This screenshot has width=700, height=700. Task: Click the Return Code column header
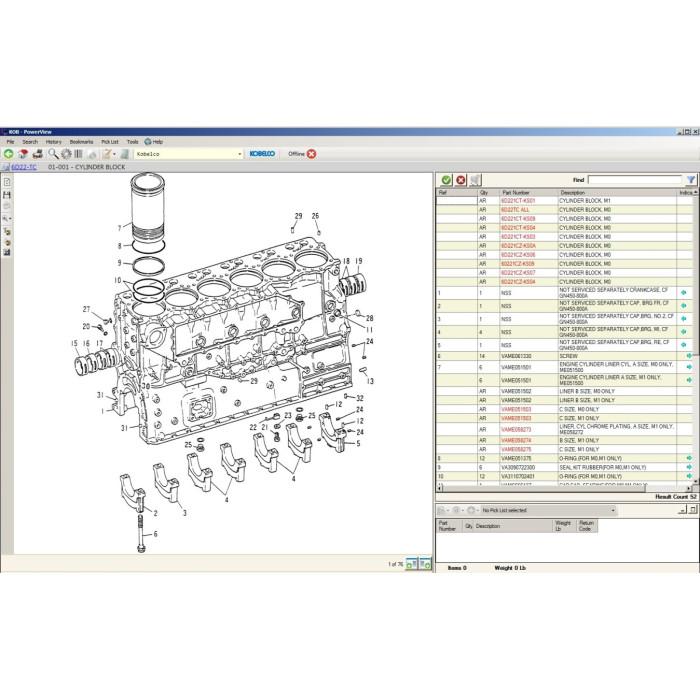click(587, 526)
